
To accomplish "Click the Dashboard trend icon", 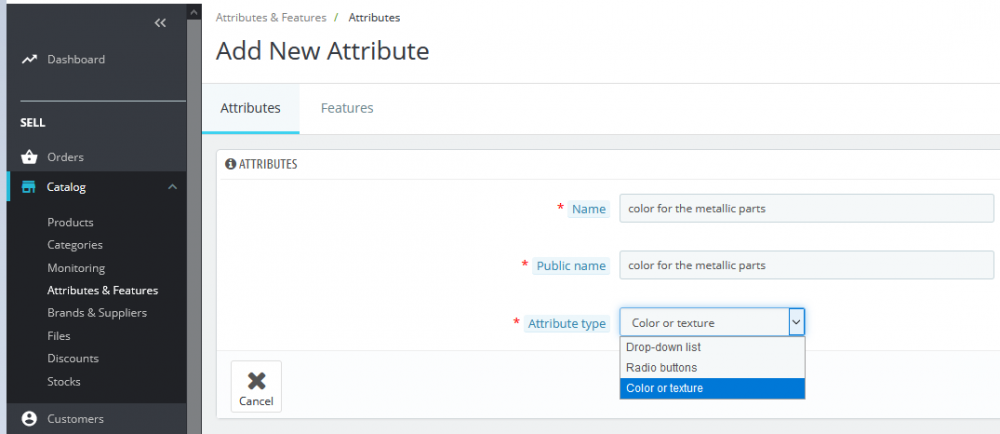I will 29,60.
